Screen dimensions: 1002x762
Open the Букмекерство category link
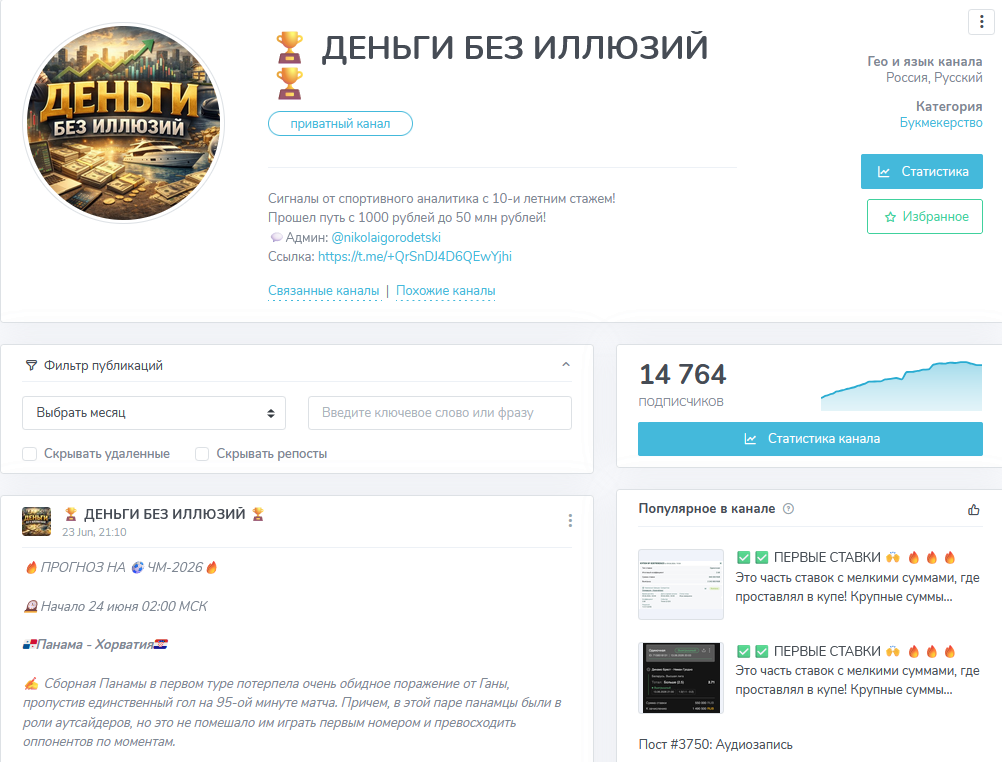coord(941,123)
